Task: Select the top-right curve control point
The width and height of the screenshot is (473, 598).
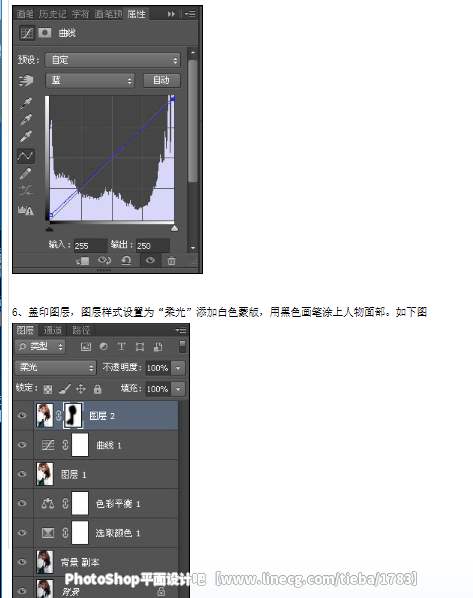Action: pos(173,99)
